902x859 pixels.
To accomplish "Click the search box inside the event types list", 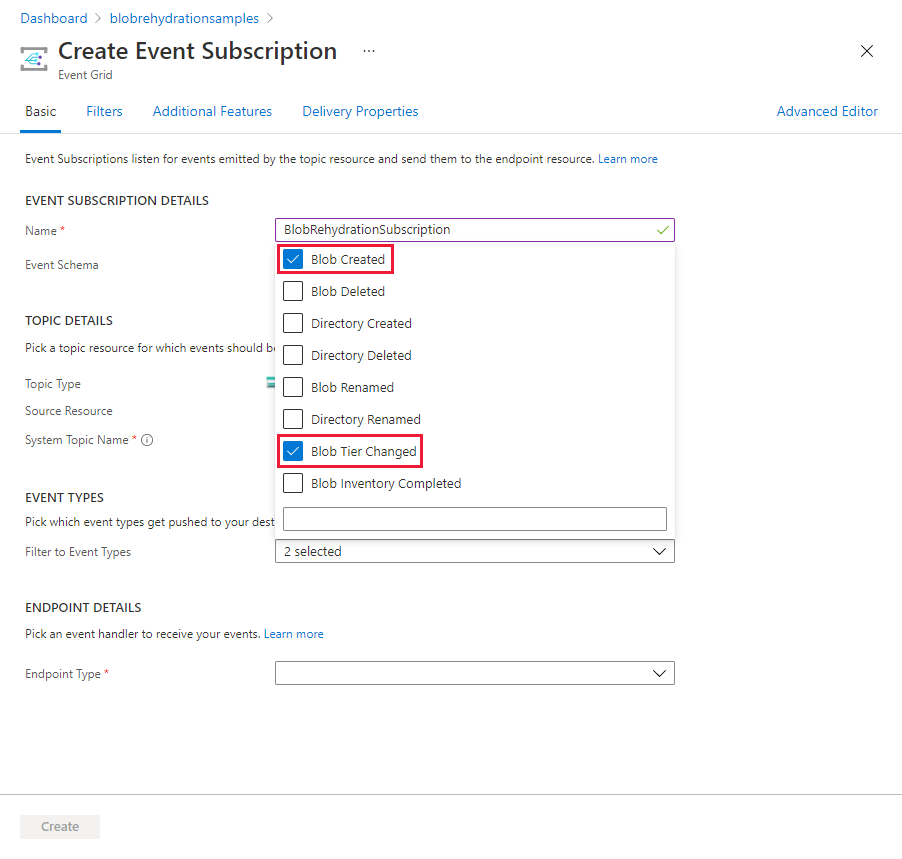I will [x=474, y=518].
